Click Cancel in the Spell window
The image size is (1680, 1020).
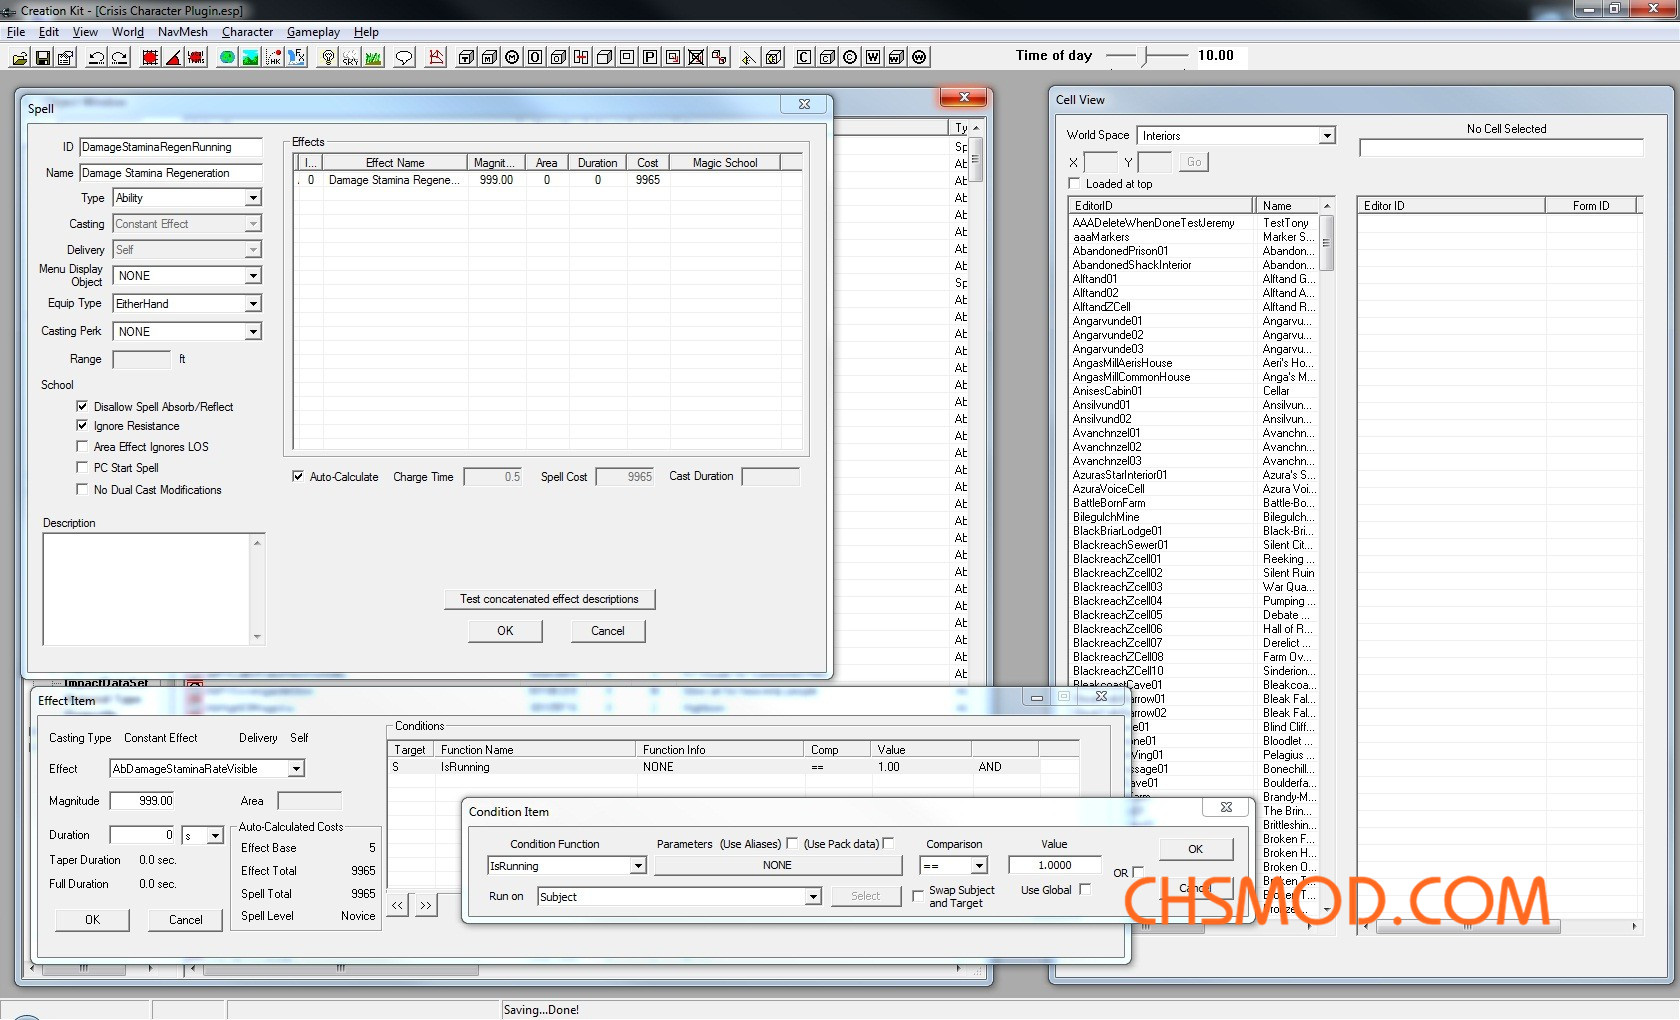pos(608,631)
